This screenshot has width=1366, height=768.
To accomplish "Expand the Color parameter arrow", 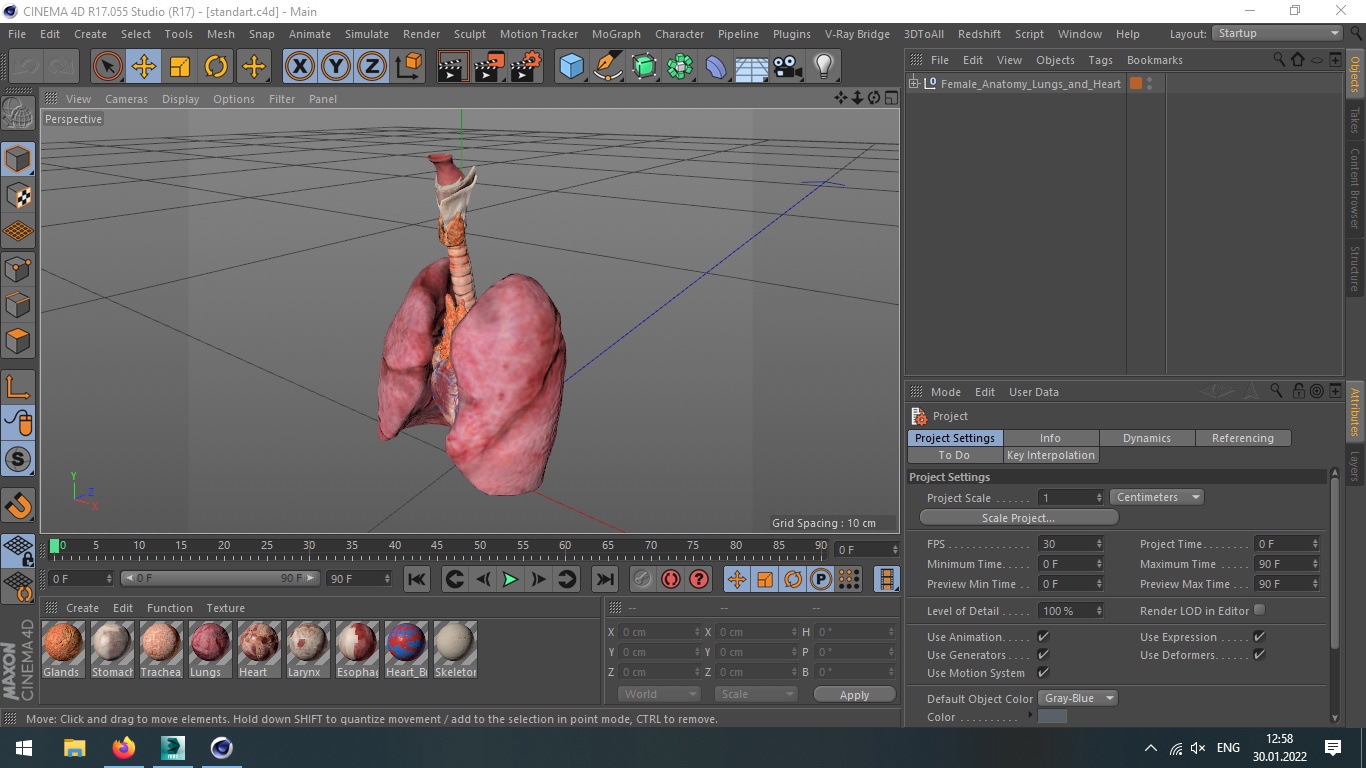I will (1031, 716).
